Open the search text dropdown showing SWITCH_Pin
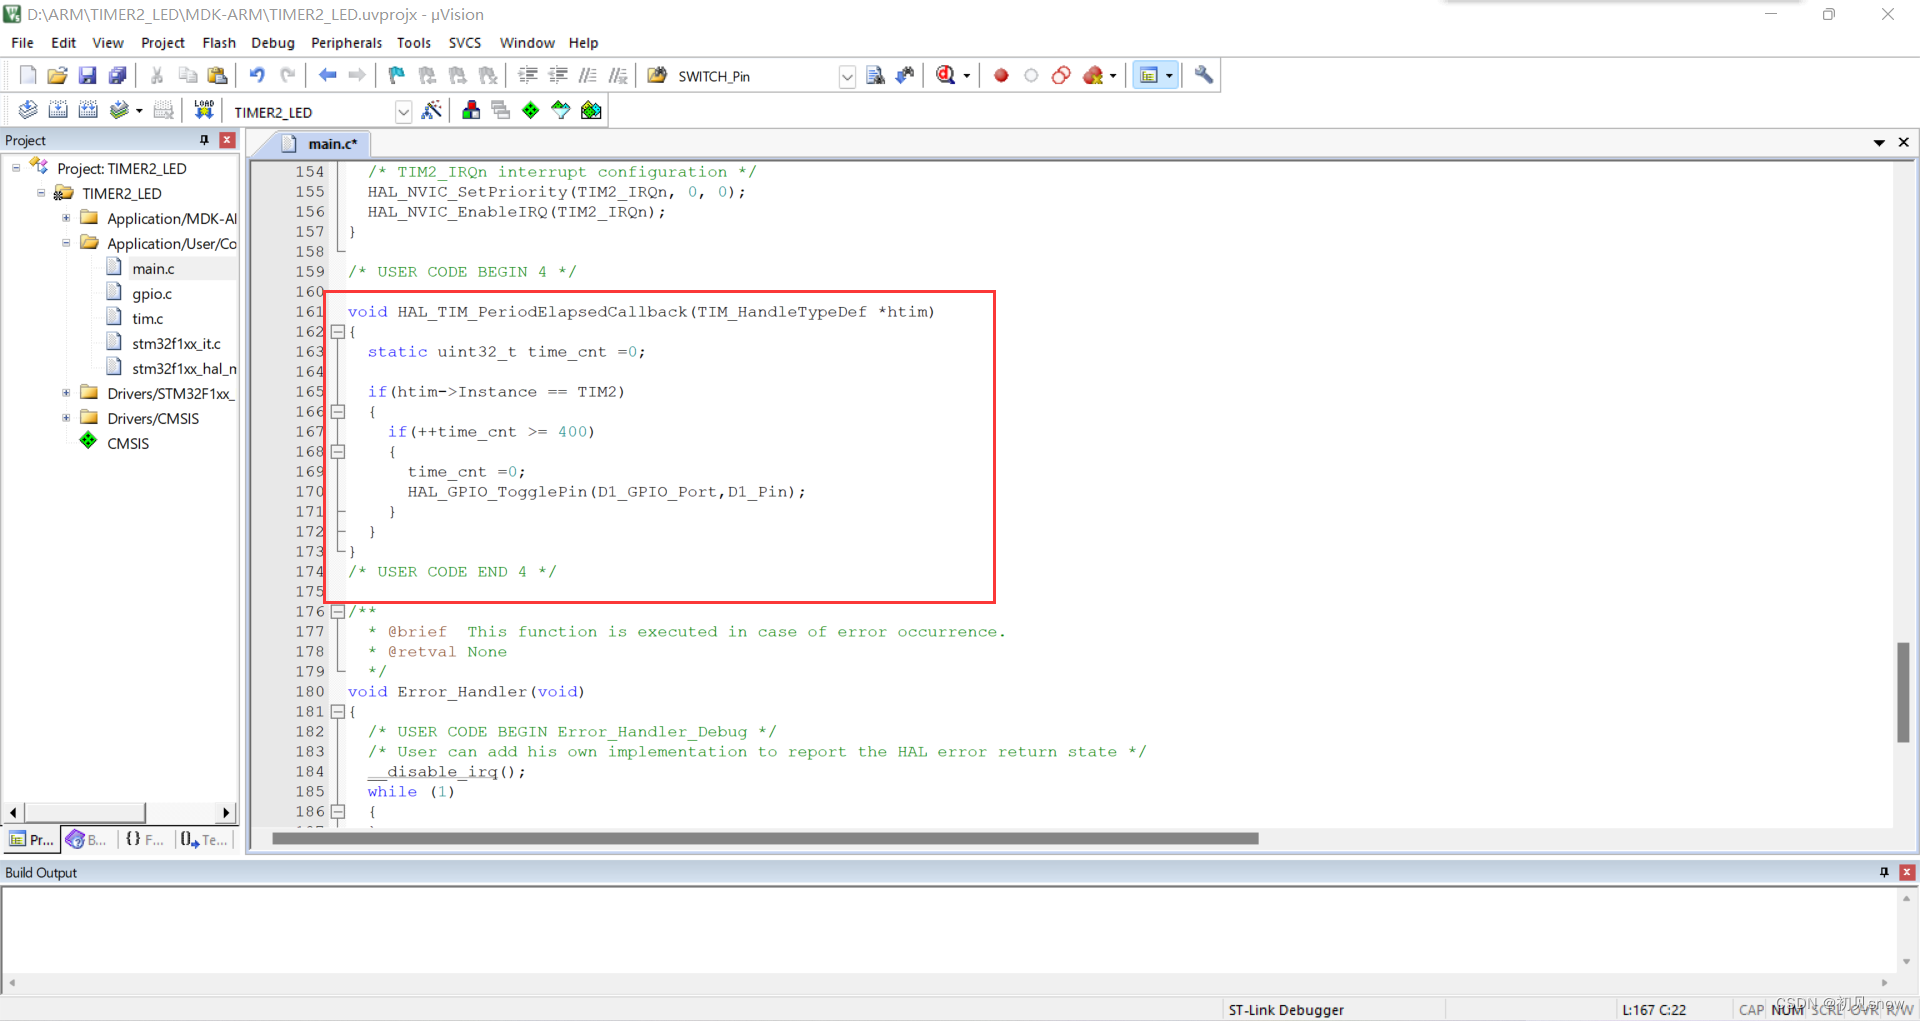The image size is (1920, 1021). [847, 77]
